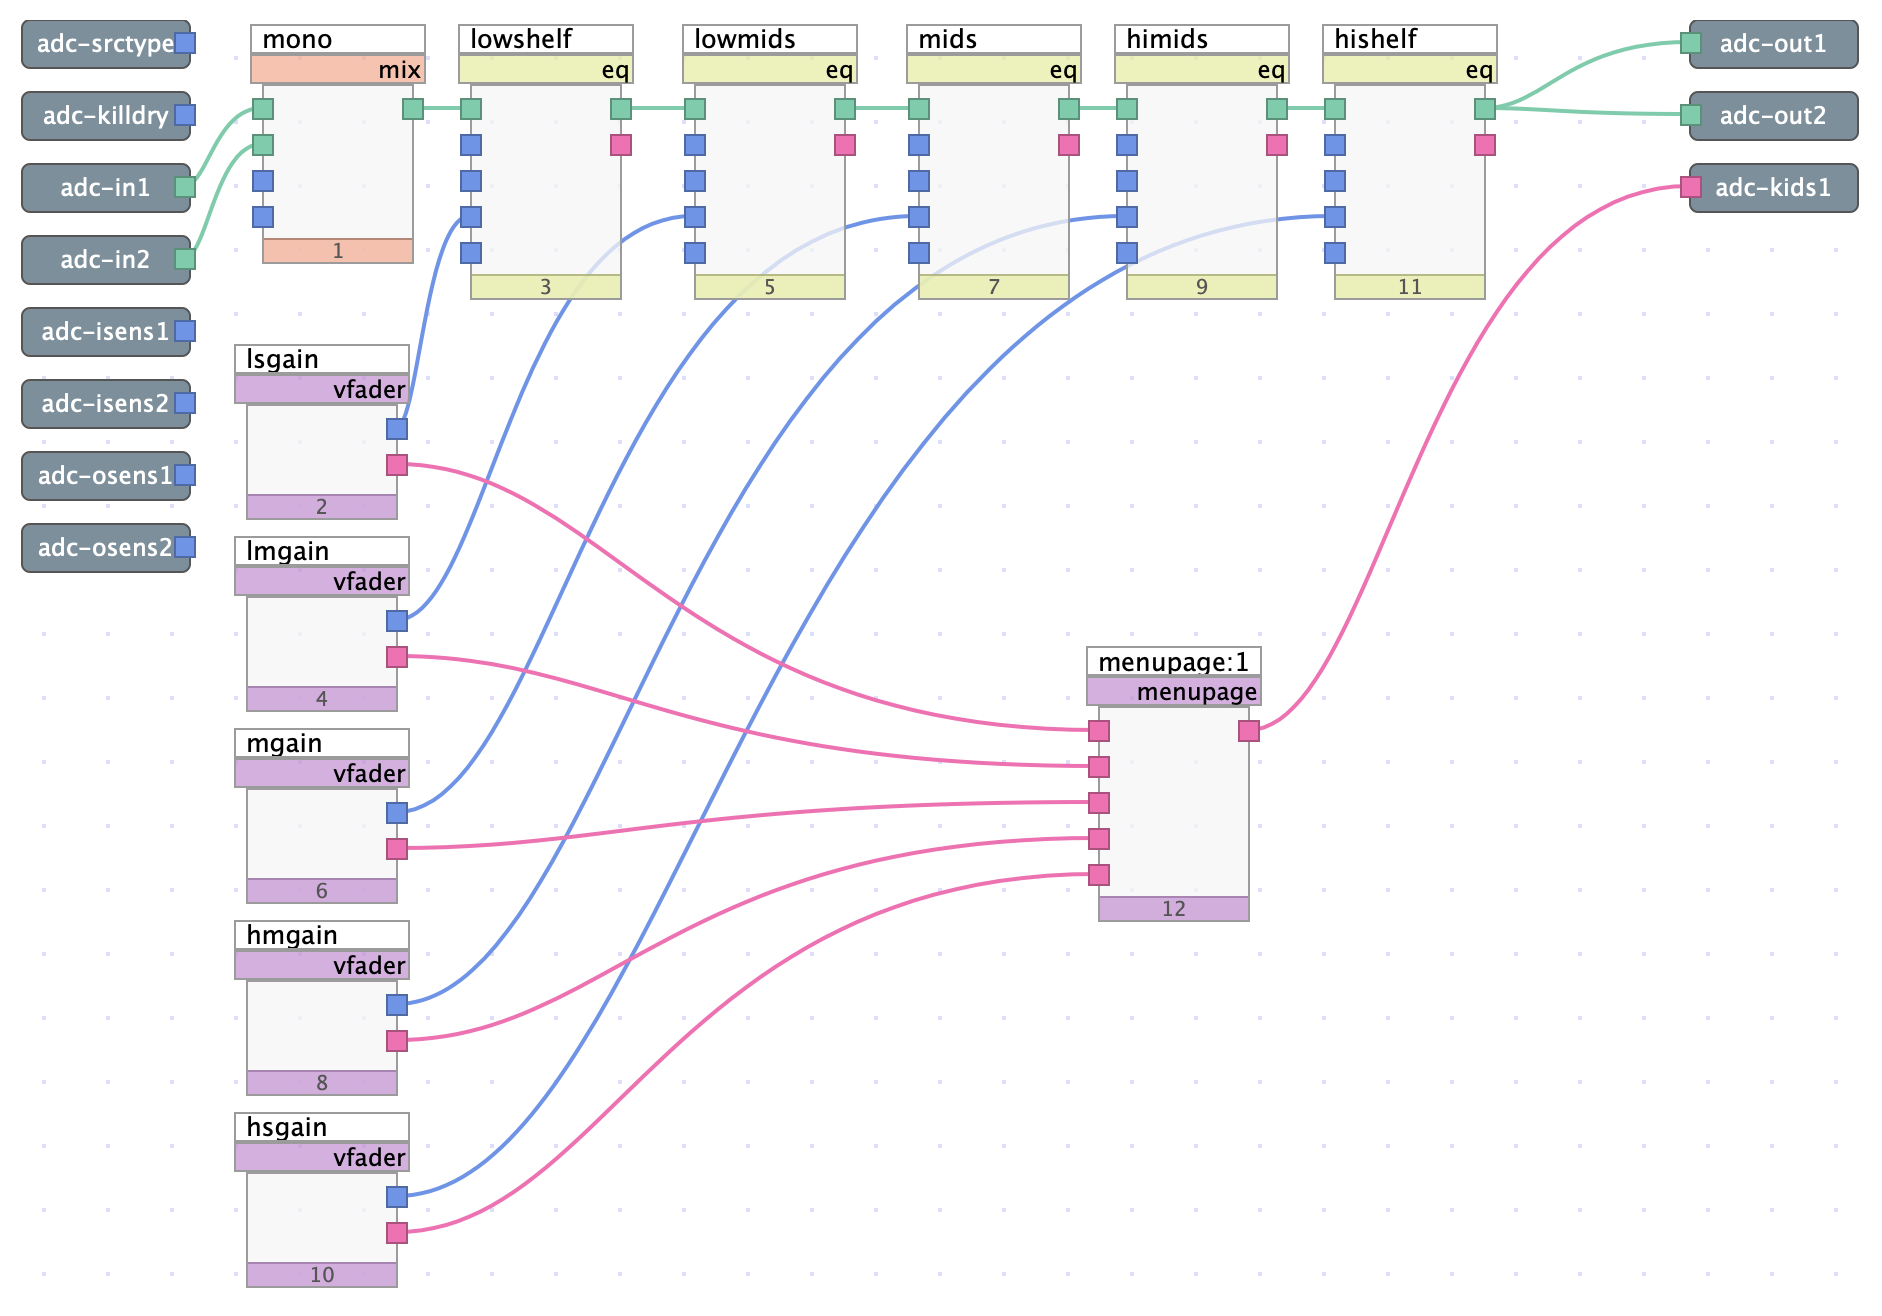Click the adc-kids1 pink port
Viewport: 1882px width, 1316px height.
pyautogui.click(x=1691, y=187)
